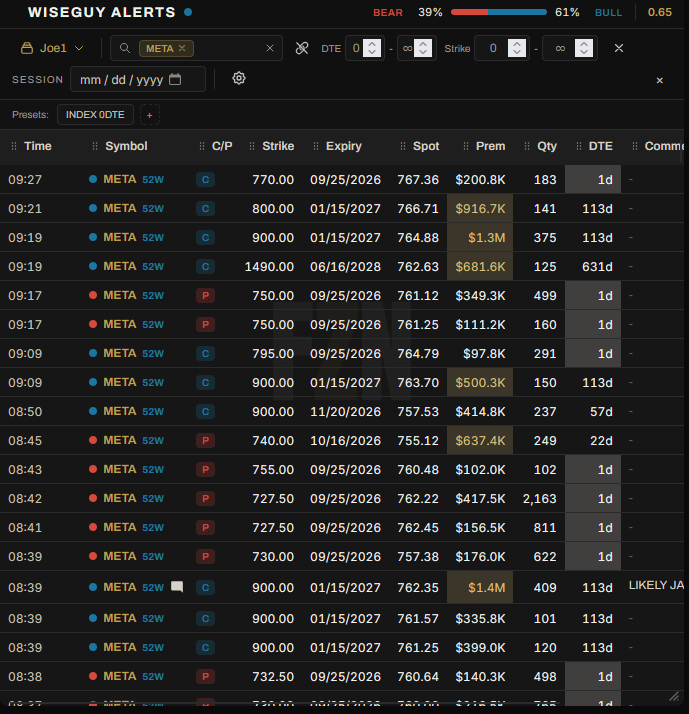Sort by Qty column header
689x714 pixels.
click(547, 146)
